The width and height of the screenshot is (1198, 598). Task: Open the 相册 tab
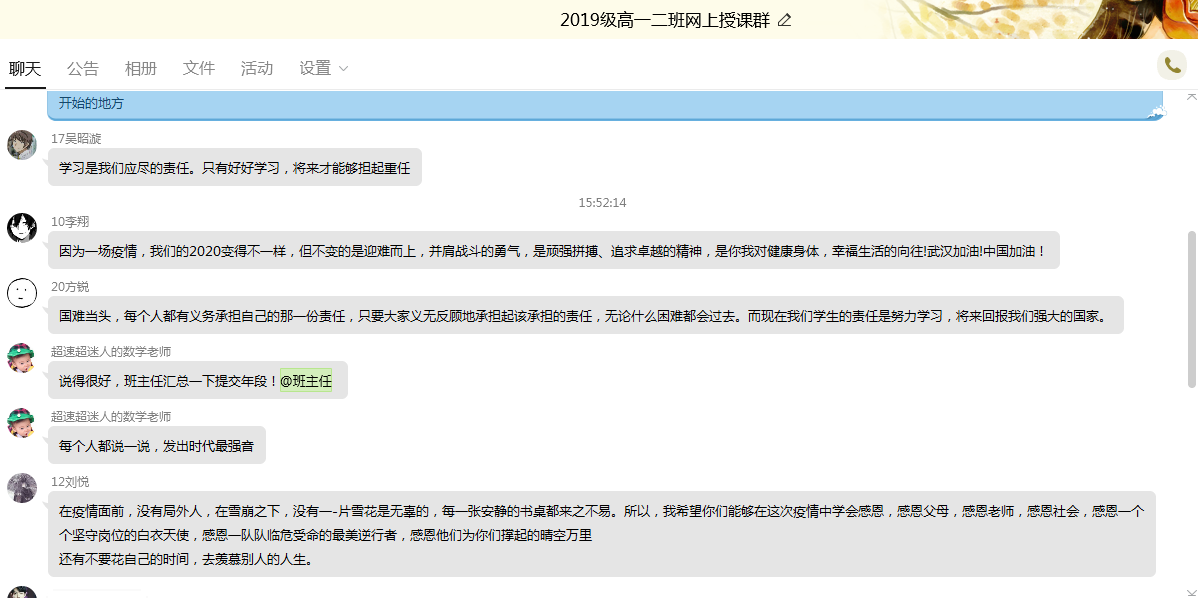pyautogui.click(x=141, y=69)
